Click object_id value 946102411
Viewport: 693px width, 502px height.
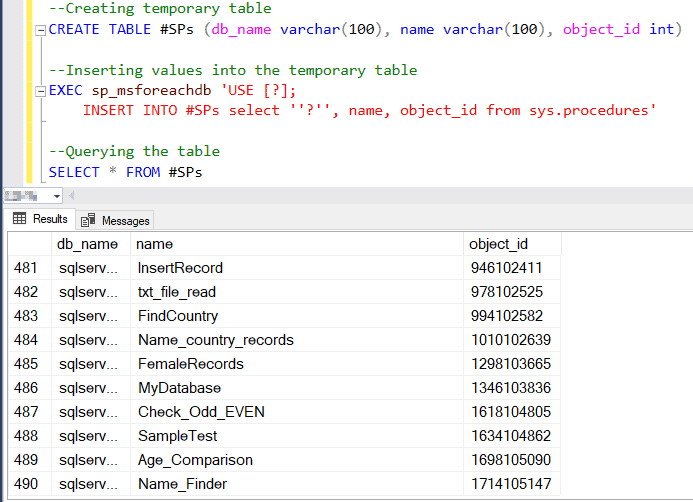click(512, 268)
